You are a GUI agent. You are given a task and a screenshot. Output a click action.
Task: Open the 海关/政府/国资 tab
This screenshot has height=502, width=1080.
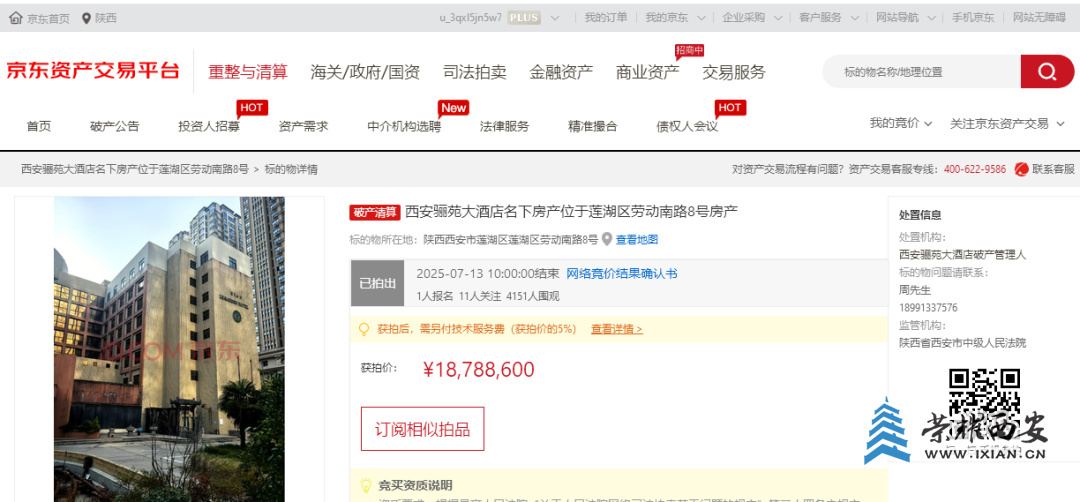click(365, 72)
